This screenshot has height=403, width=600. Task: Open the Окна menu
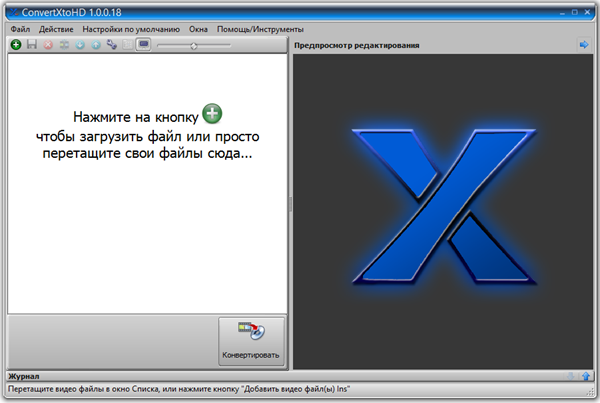pos(213,30)
